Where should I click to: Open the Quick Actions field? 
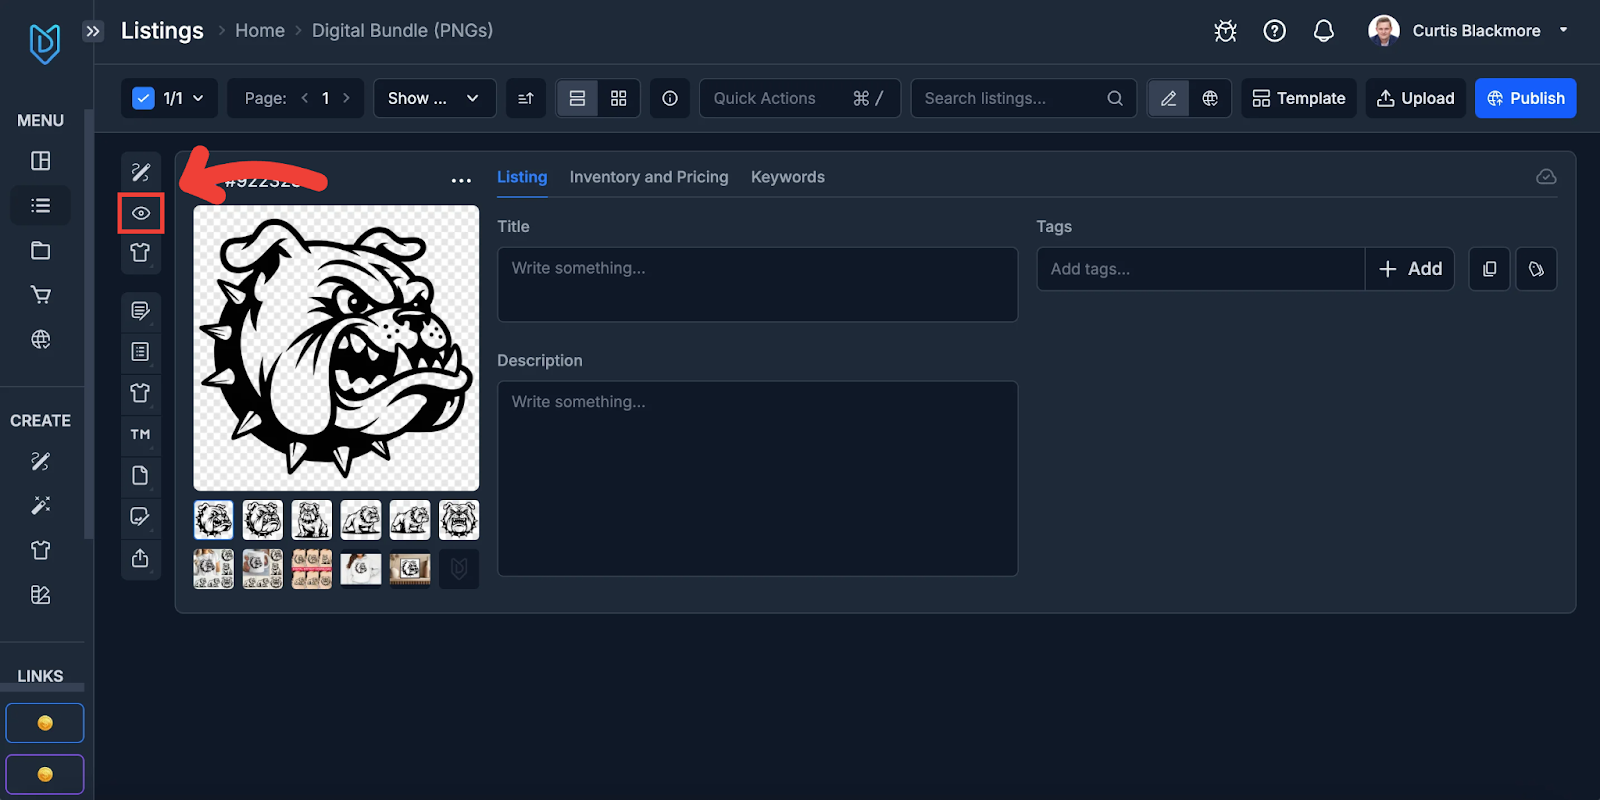(x=800, y=98)
